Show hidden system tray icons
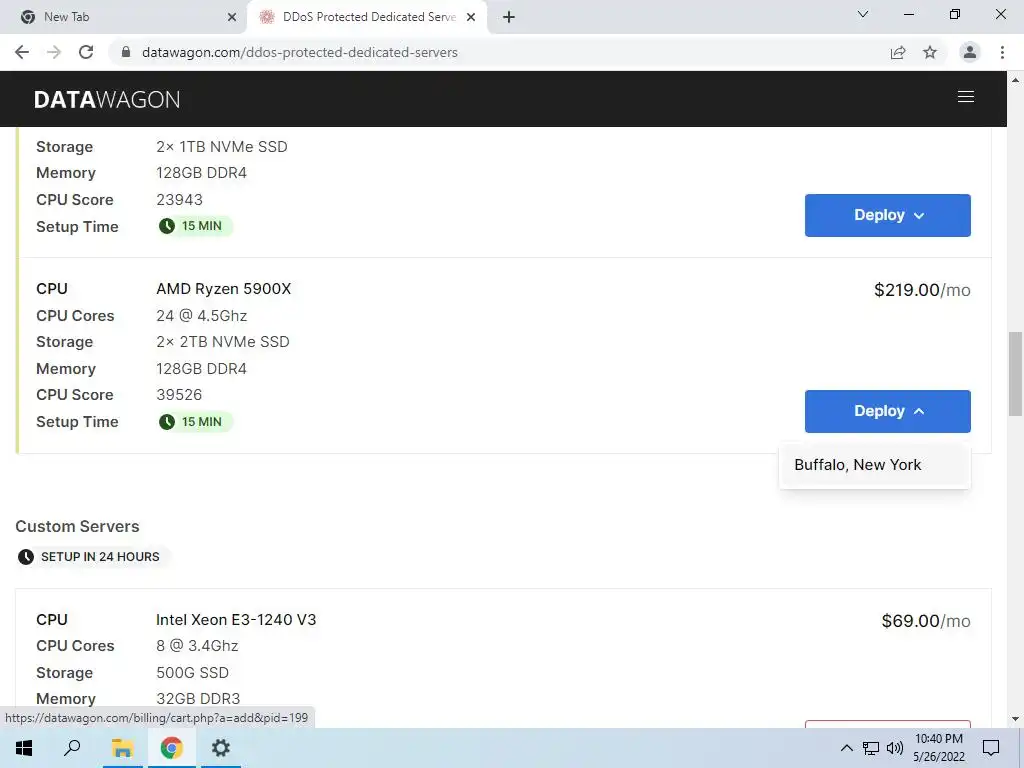This screenshot has height=768, width=1024. [846, 748]
